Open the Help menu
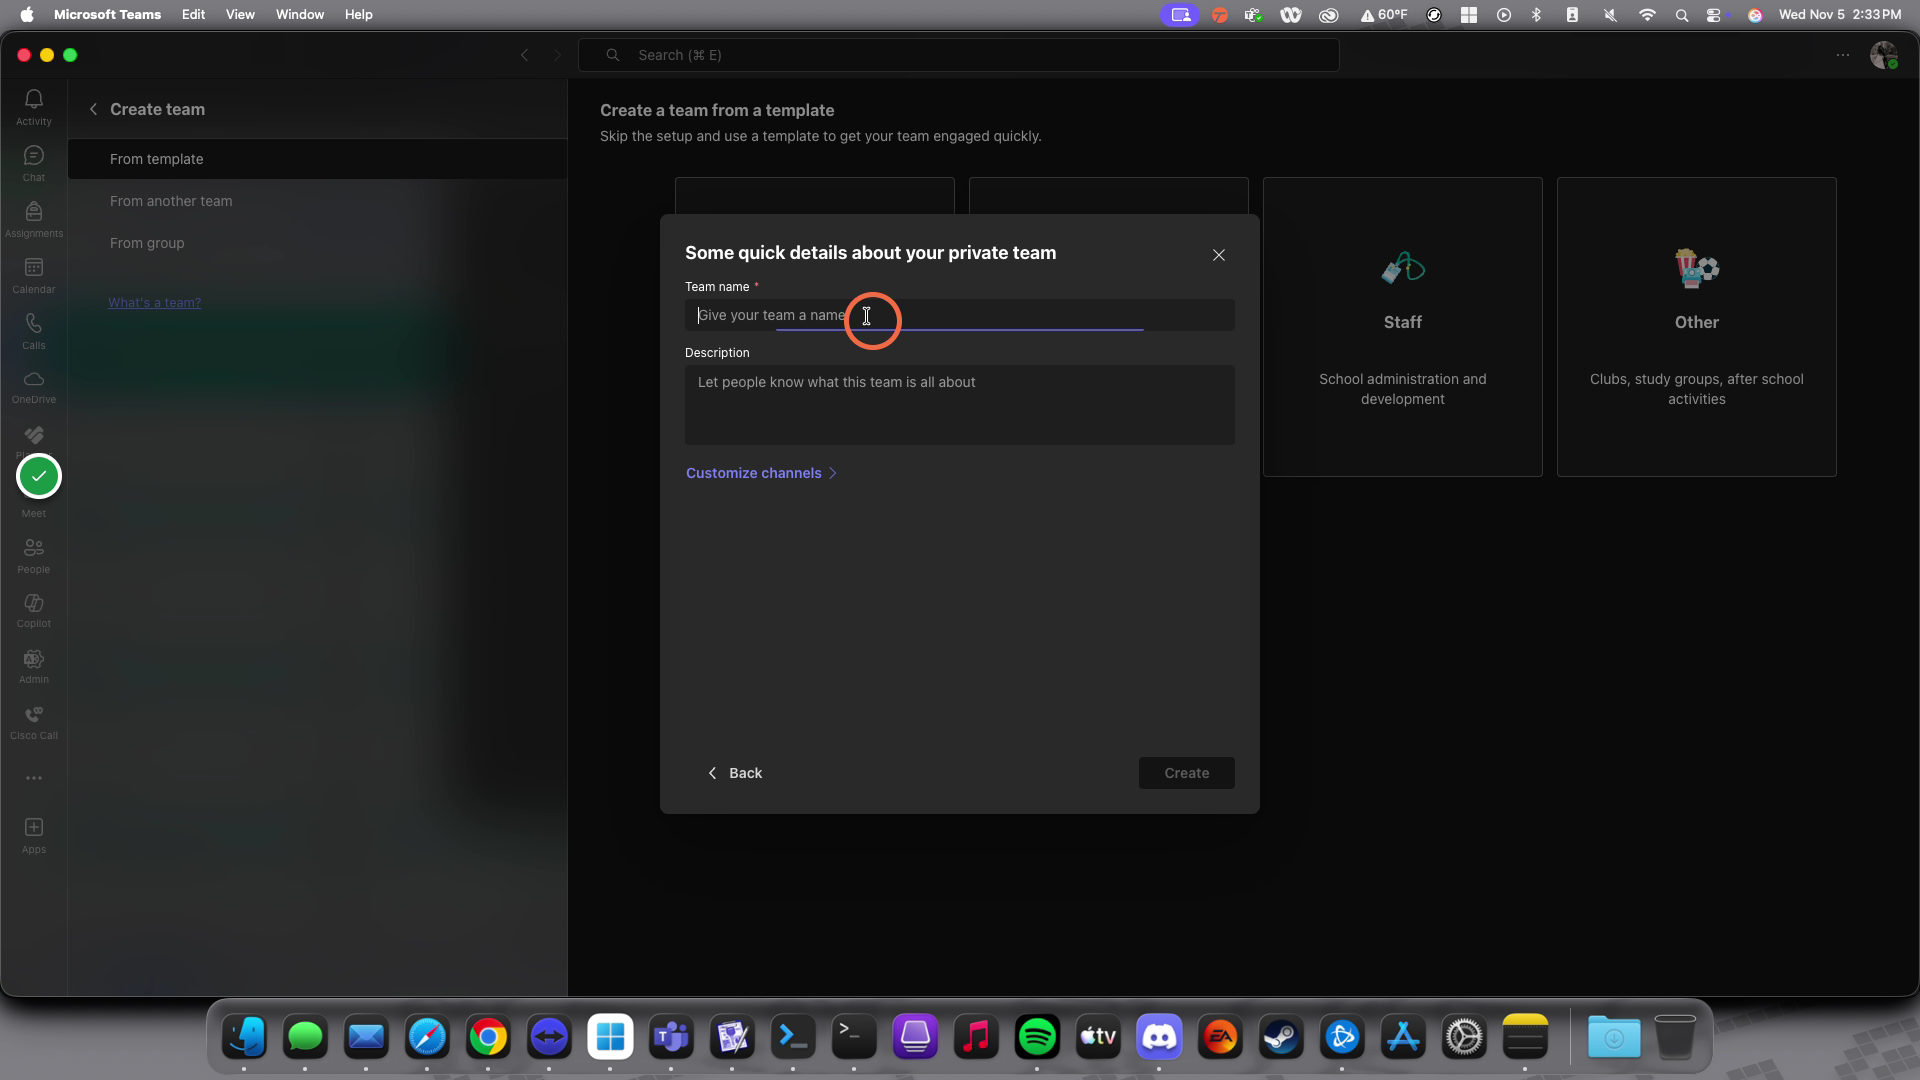Image resolution: width=1920 pixels, height=1080 pixels. [x=358, y=14]
